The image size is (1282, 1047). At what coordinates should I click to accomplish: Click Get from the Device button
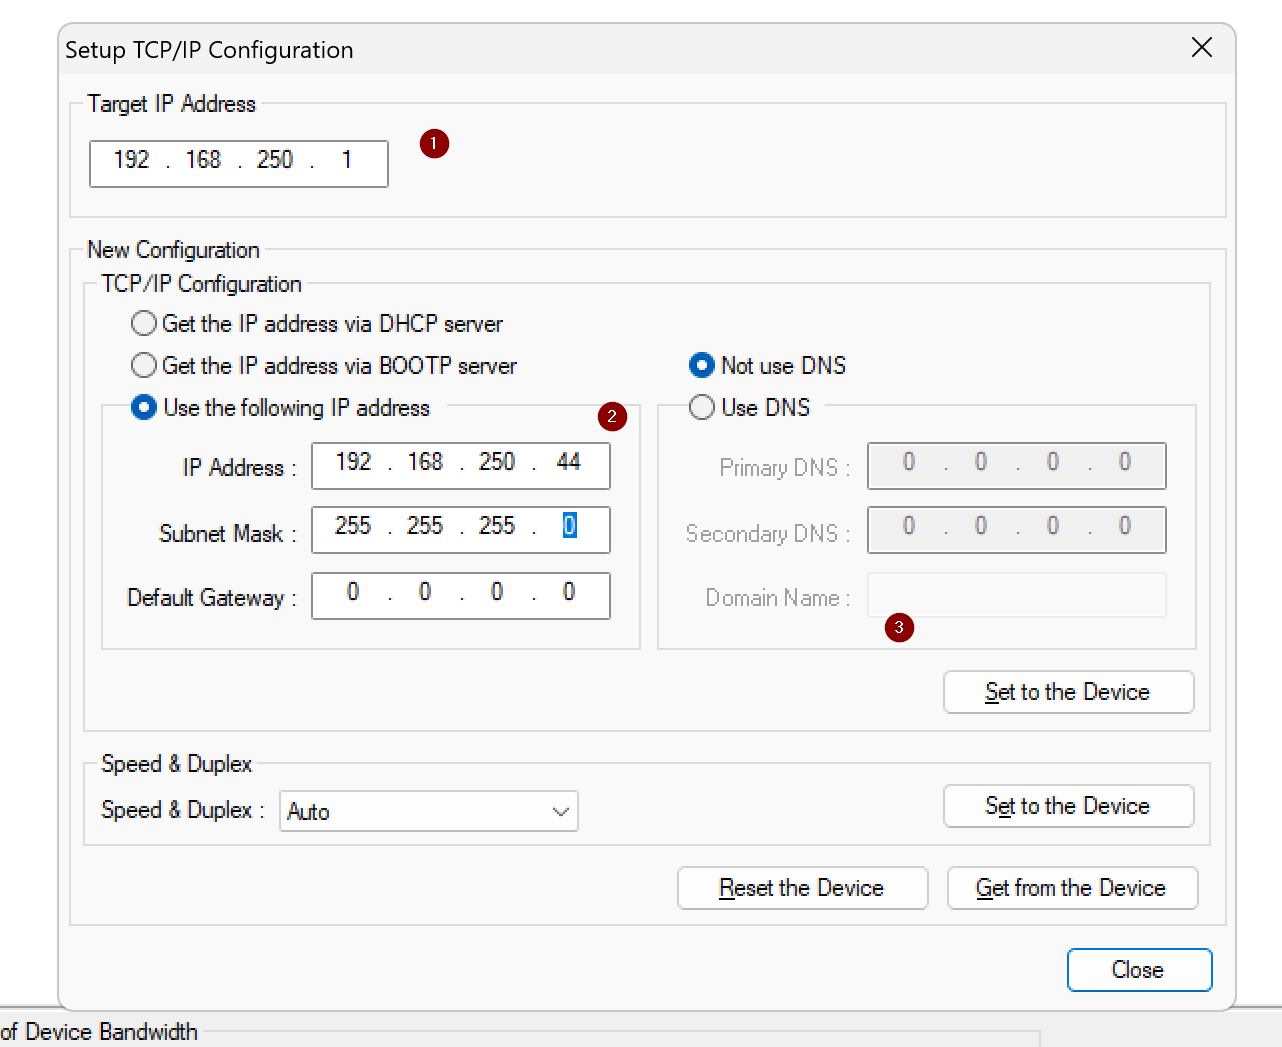[1071, 888]
